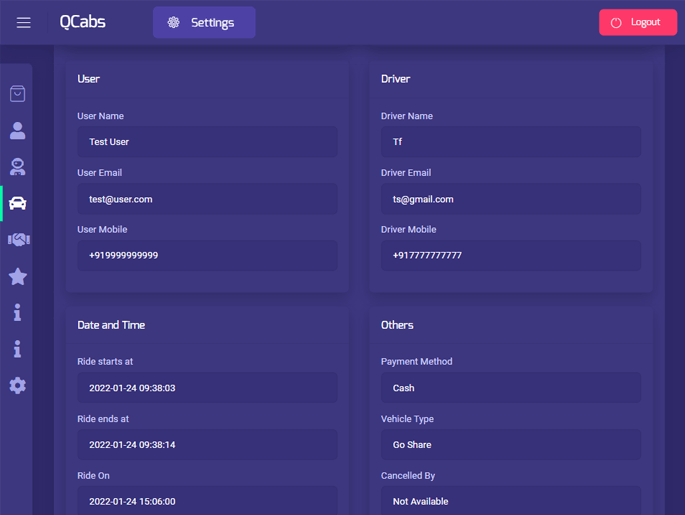This screenshot has width=685, height=515.
Task: Click into the Driver Mobile field
Action: tap(510, 255)
